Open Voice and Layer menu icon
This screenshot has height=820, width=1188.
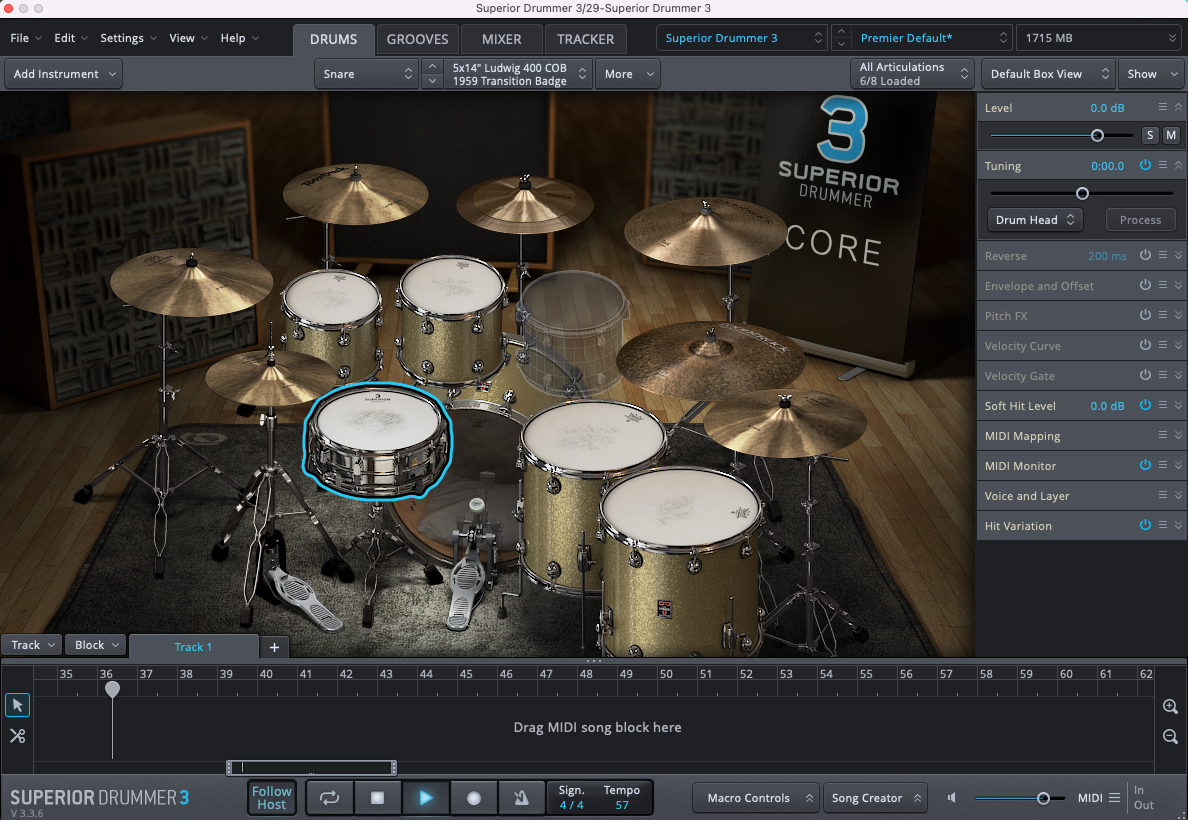[x=1162, y=495]
